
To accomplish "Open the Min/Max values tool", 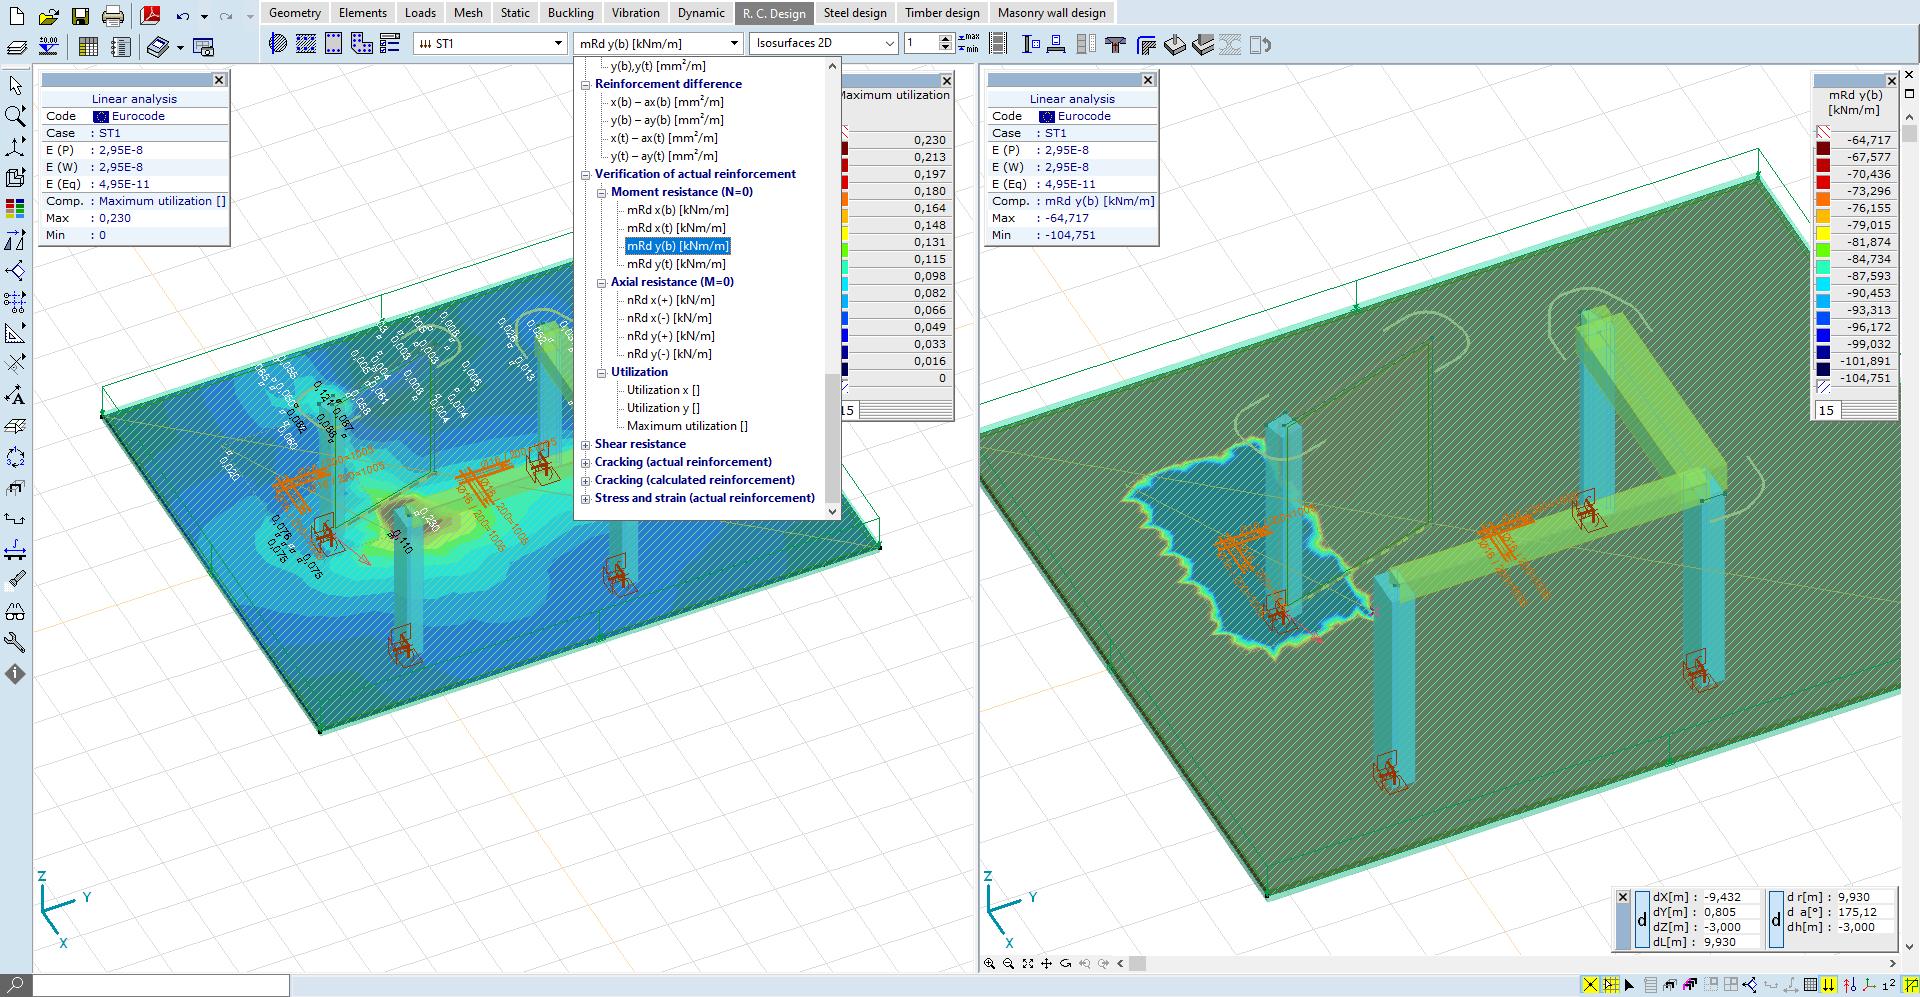I will click(x=968, y=43).
